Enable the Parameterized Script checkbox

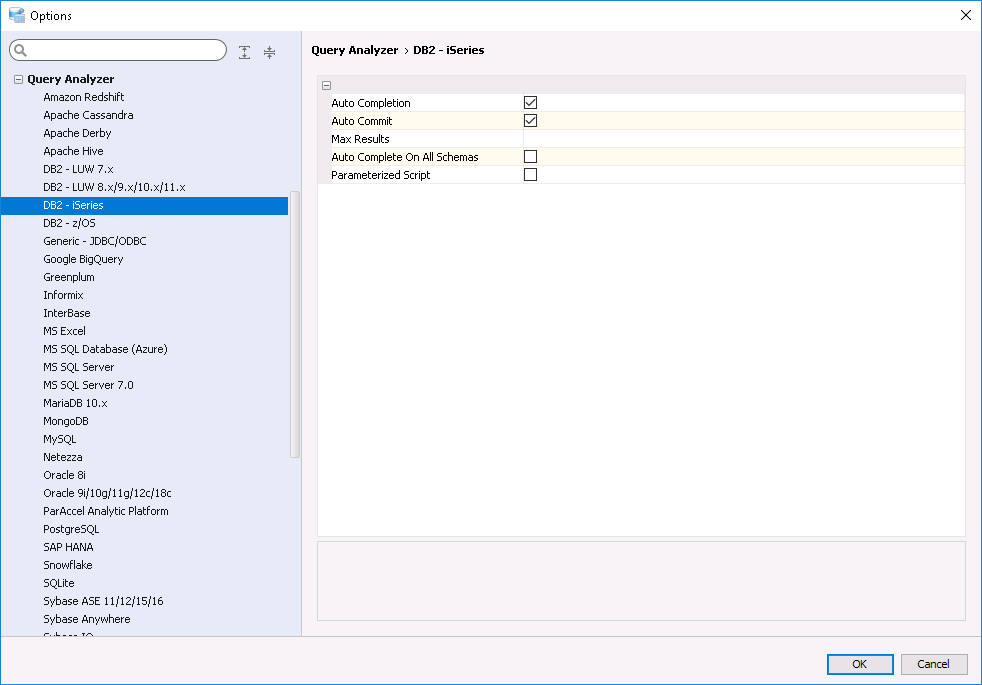point(531,175)
